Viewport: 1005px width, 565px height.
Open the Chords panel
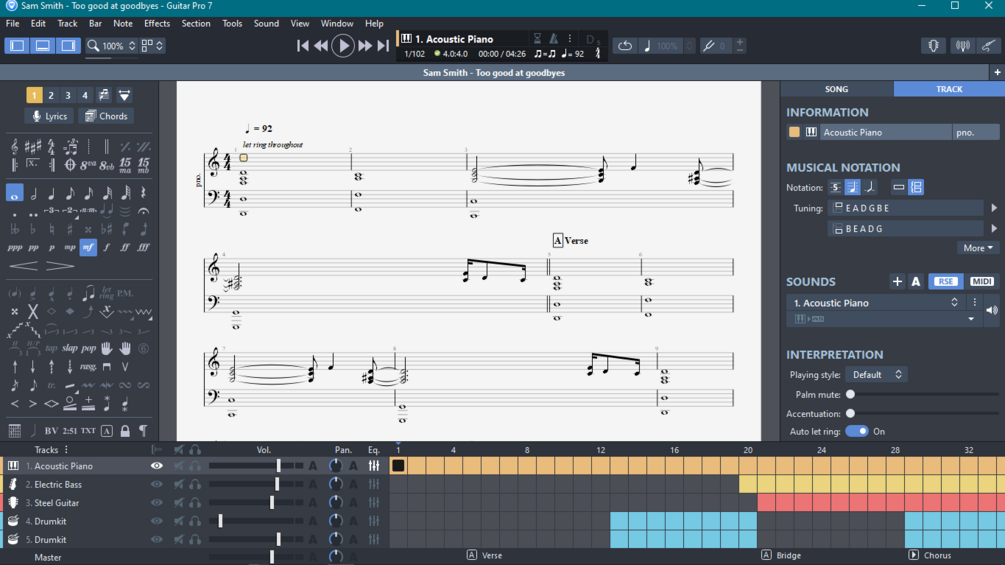(x=106, y=117)
